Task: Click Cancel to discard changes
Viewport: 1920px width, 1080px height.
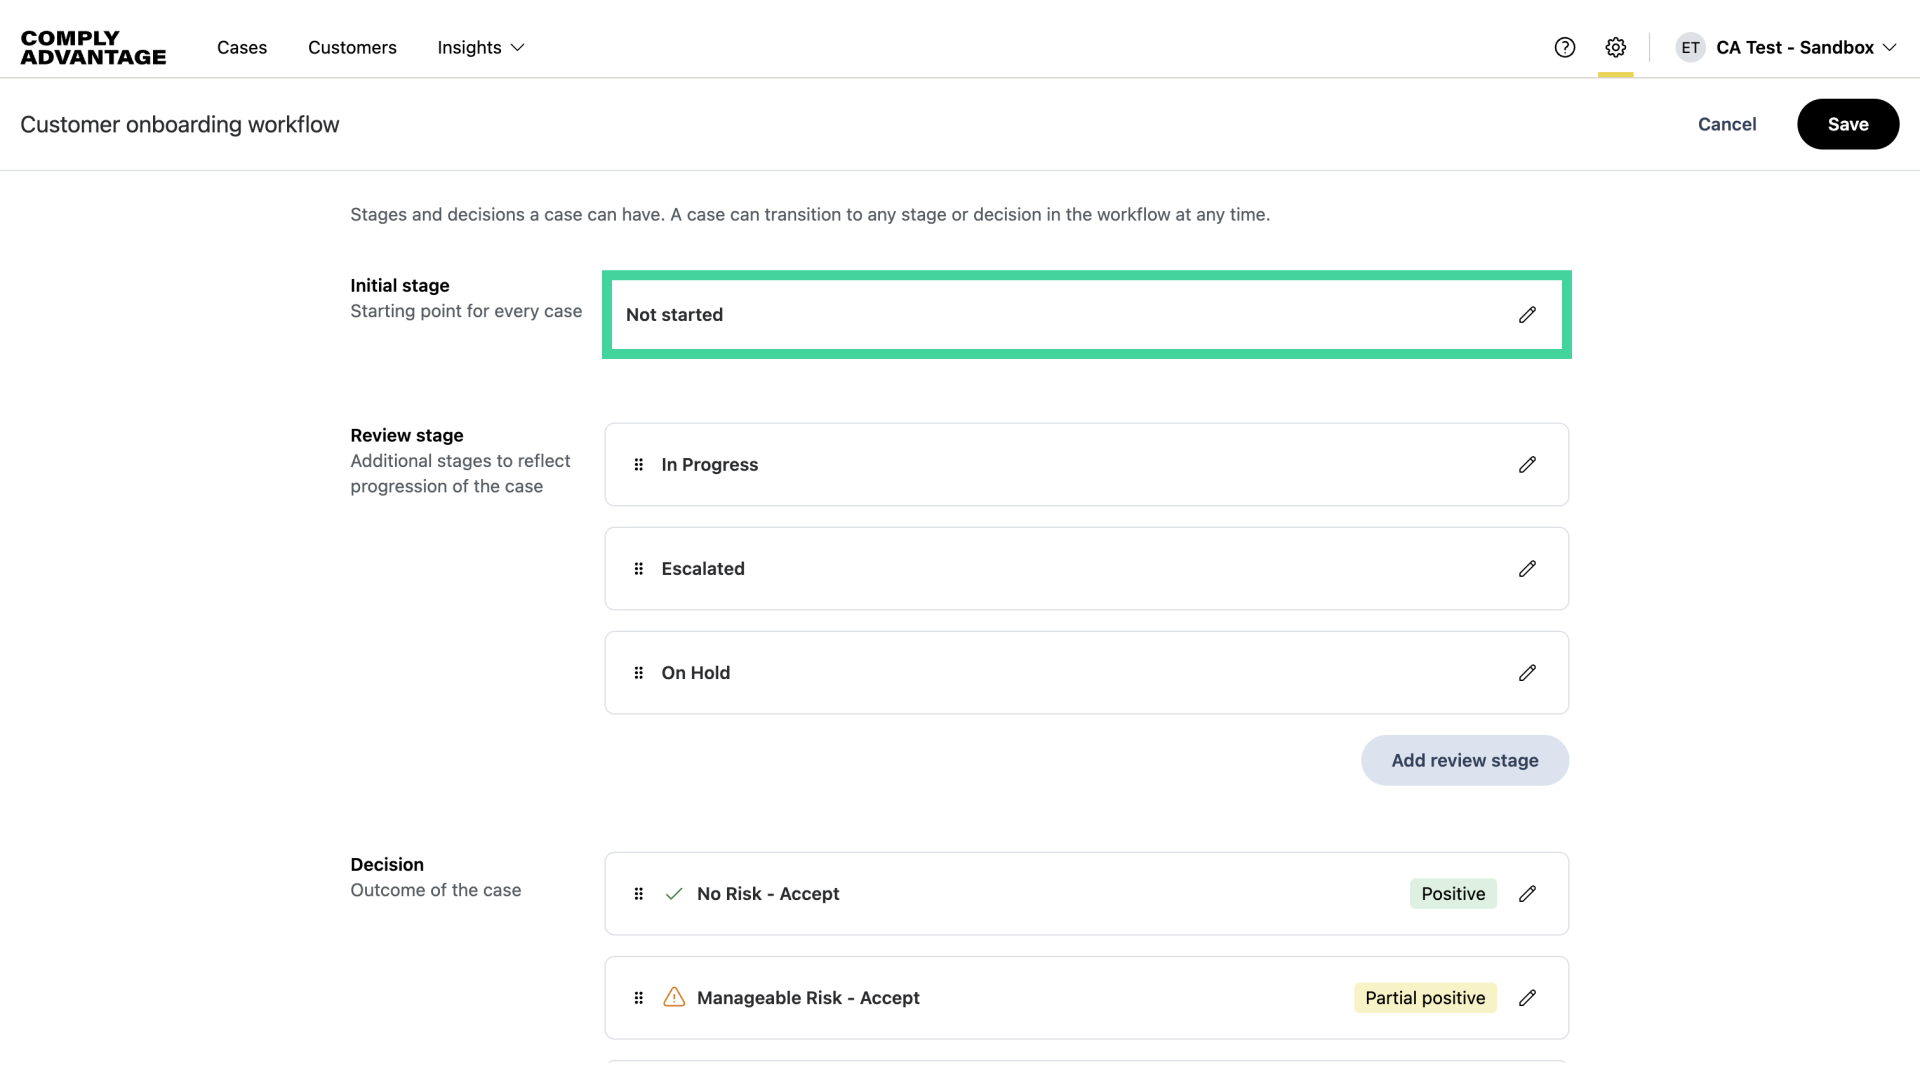Action: (1727, 125)
